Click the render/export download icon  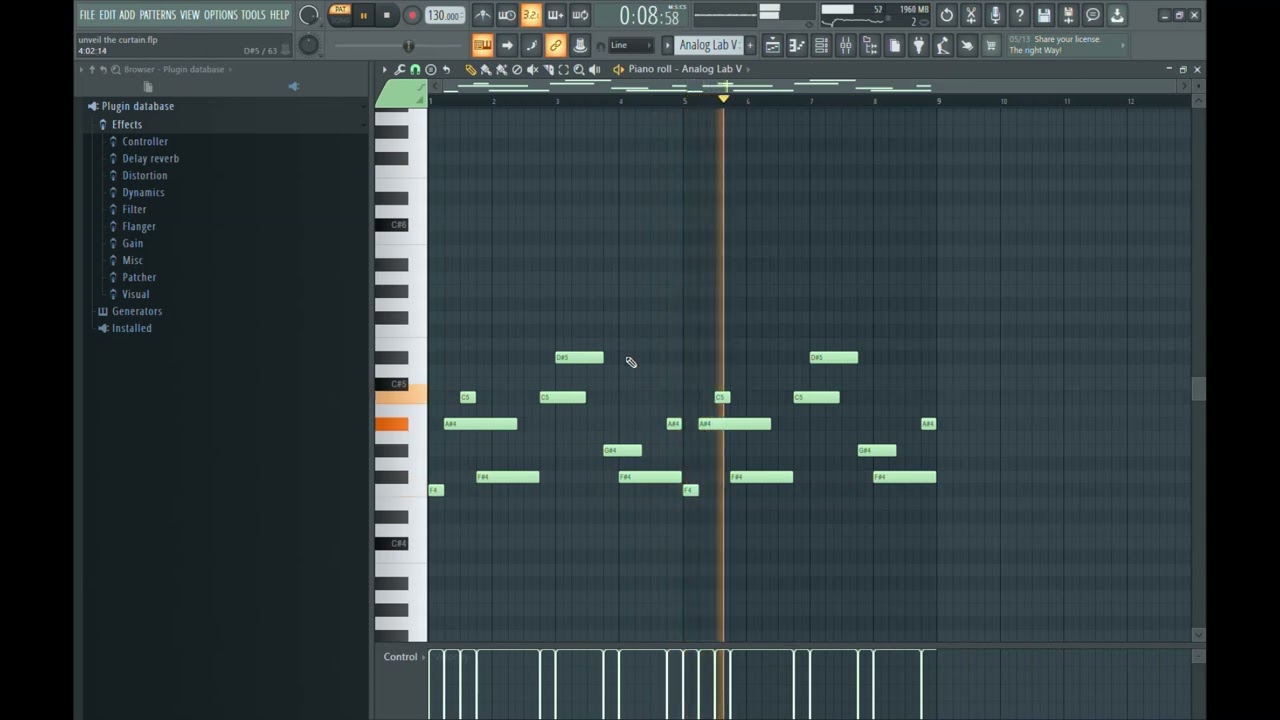[1117, 15]
